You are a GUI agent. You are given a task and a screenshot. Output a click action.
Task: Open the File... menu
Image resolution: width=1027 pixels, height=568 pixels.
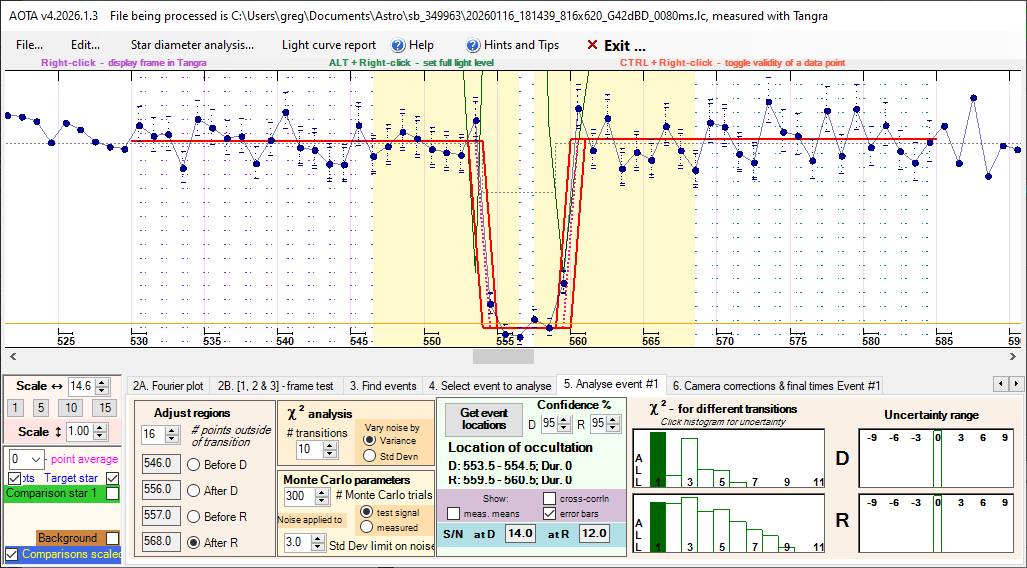tap(29, 45)
